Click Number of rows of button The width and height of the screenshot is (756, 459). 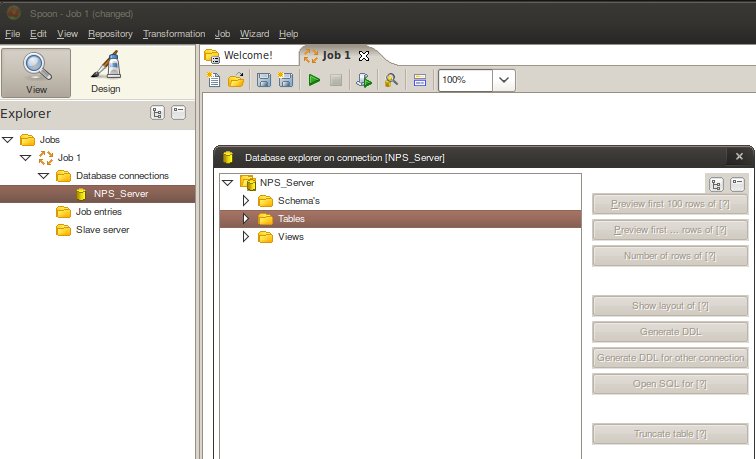pyautogui.click(x=670, y=256)
